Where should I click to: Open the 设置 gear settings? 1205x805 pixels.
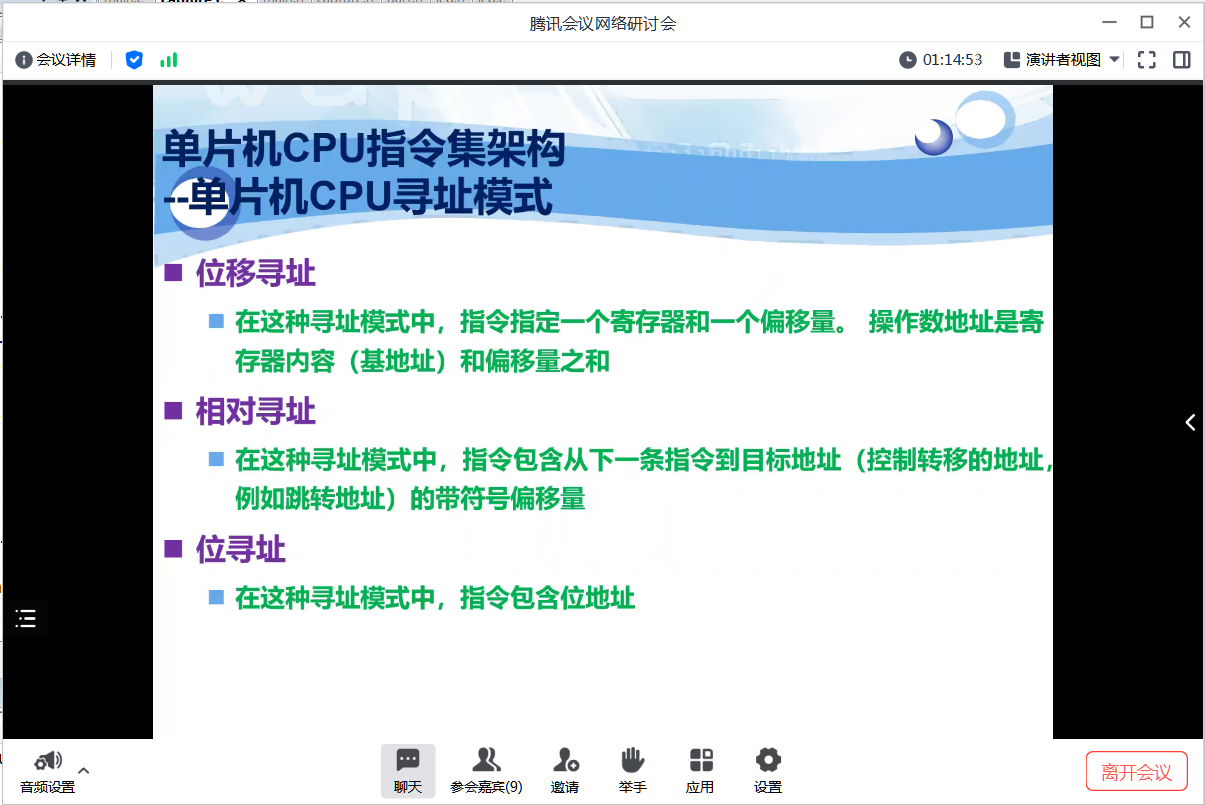(x=768, y=771)
